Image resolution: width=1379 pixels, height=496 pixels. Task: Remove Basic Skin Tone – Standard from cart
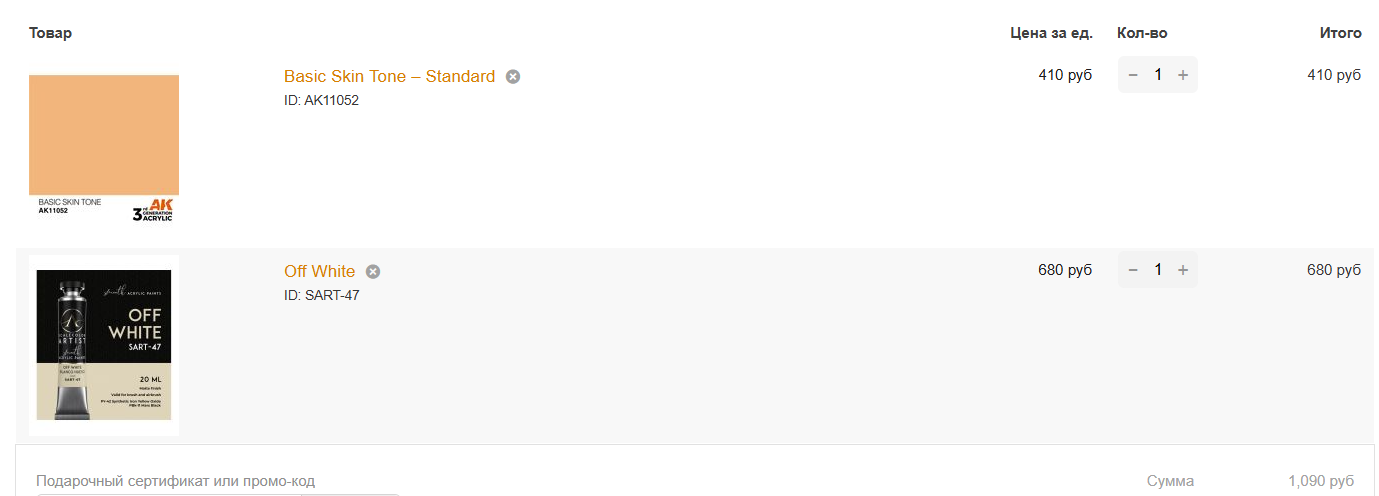click(513, 76)
